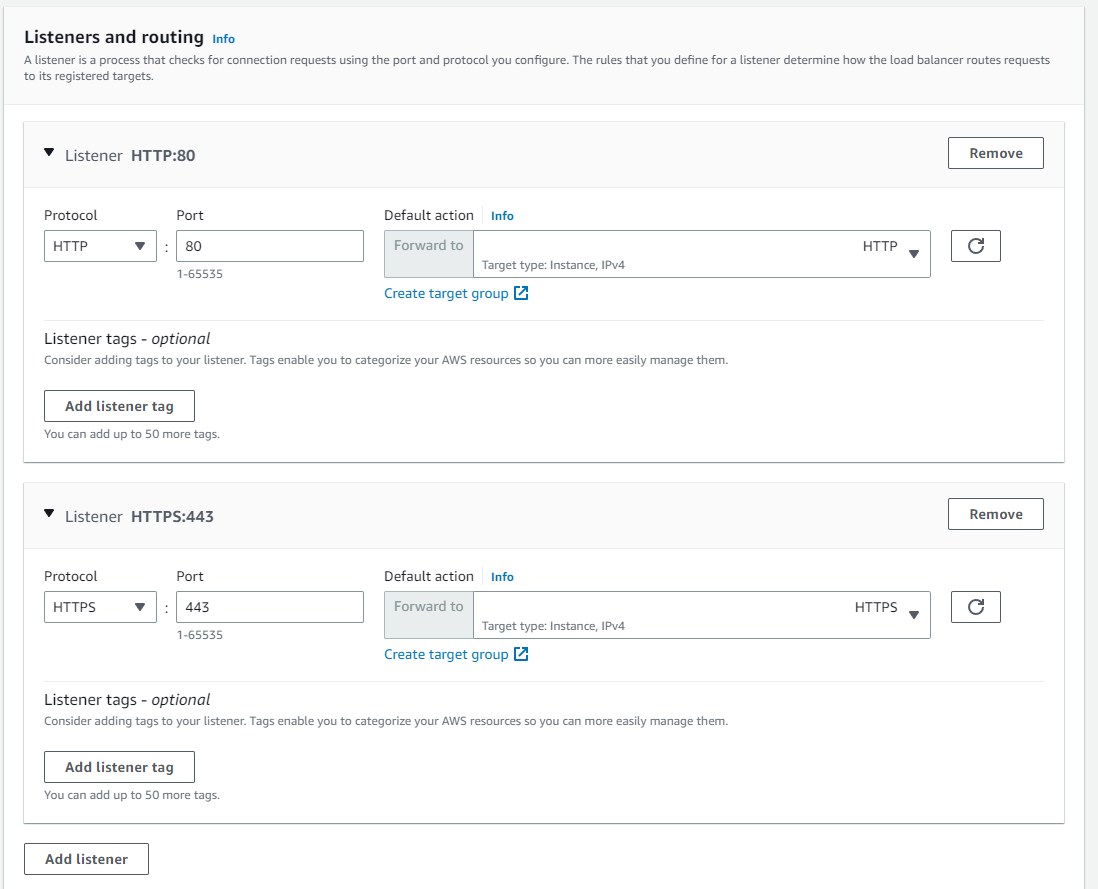The width and height of the screenshot is (1098, 889).
Task: Click Create target group link under HTTP:80
Action: 446,294
